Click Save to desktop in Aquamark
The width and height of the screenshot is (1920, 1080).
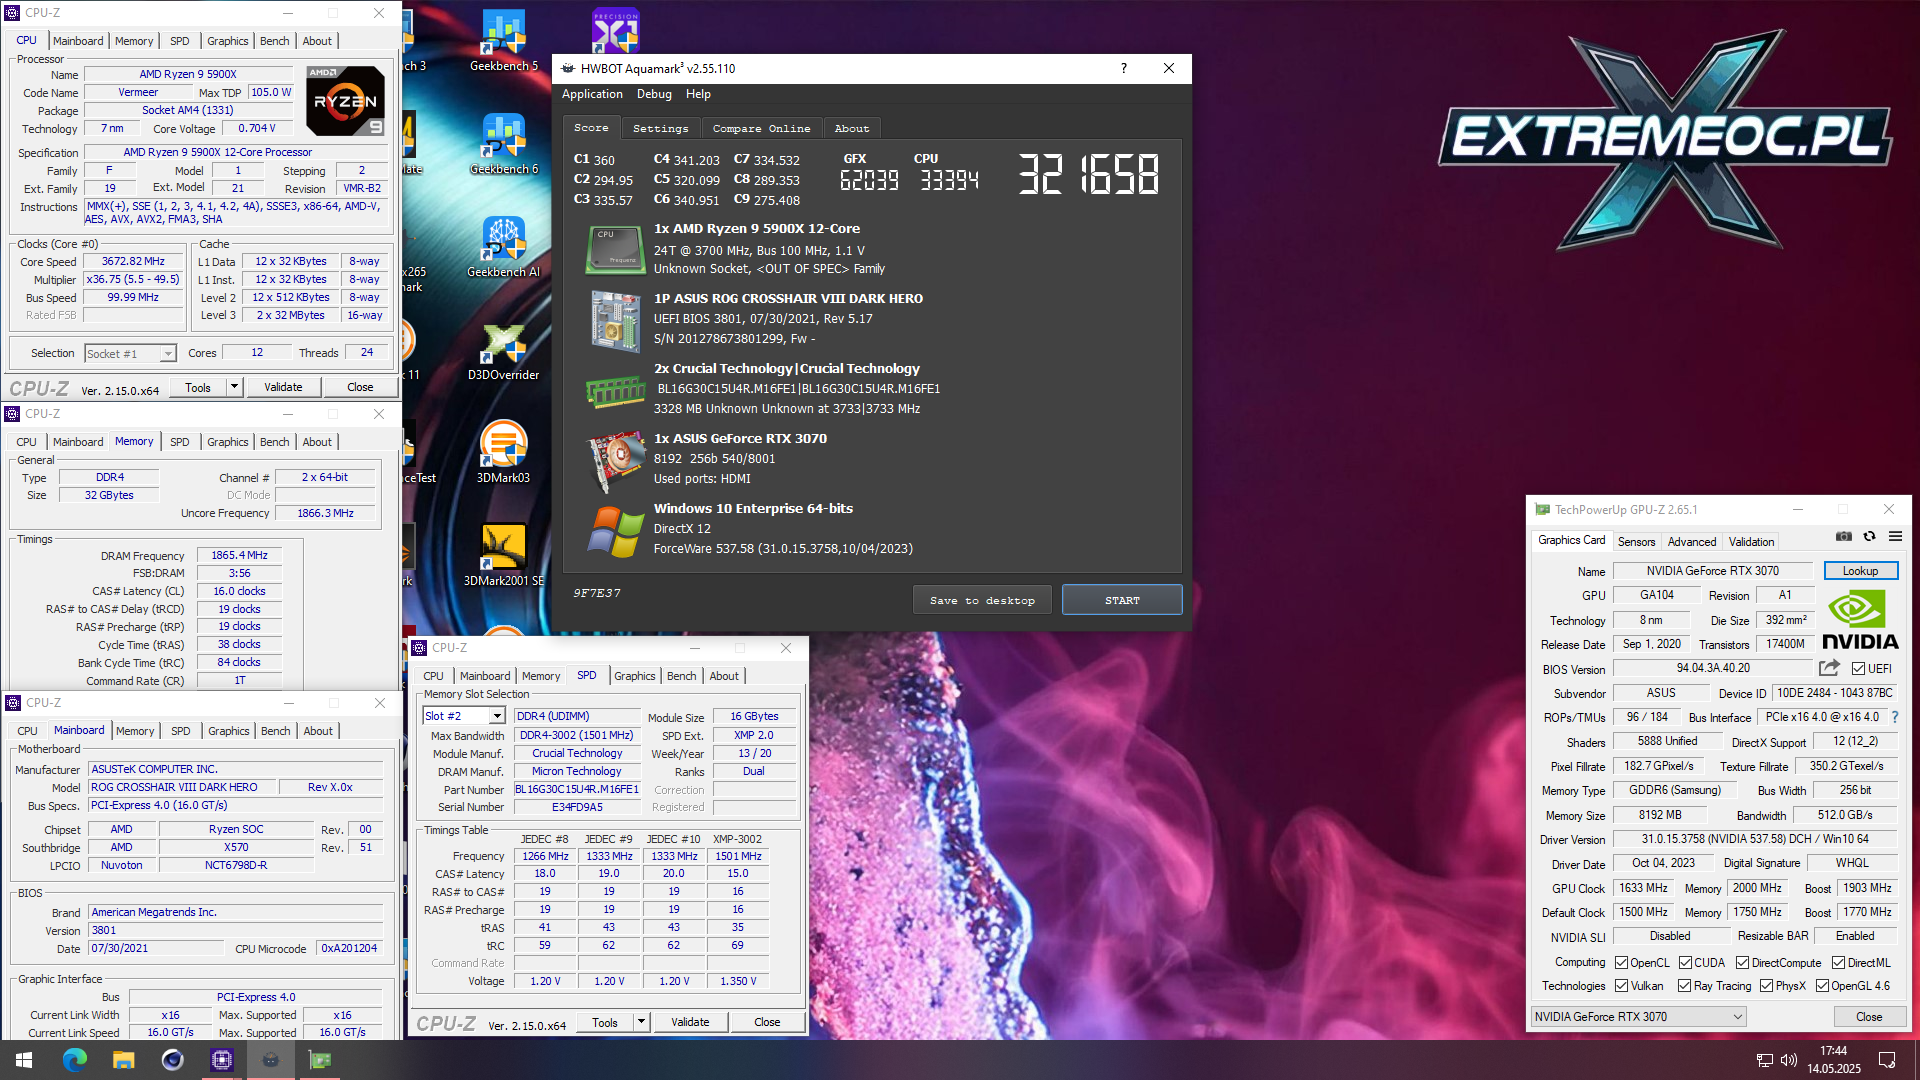coord(982,600)
